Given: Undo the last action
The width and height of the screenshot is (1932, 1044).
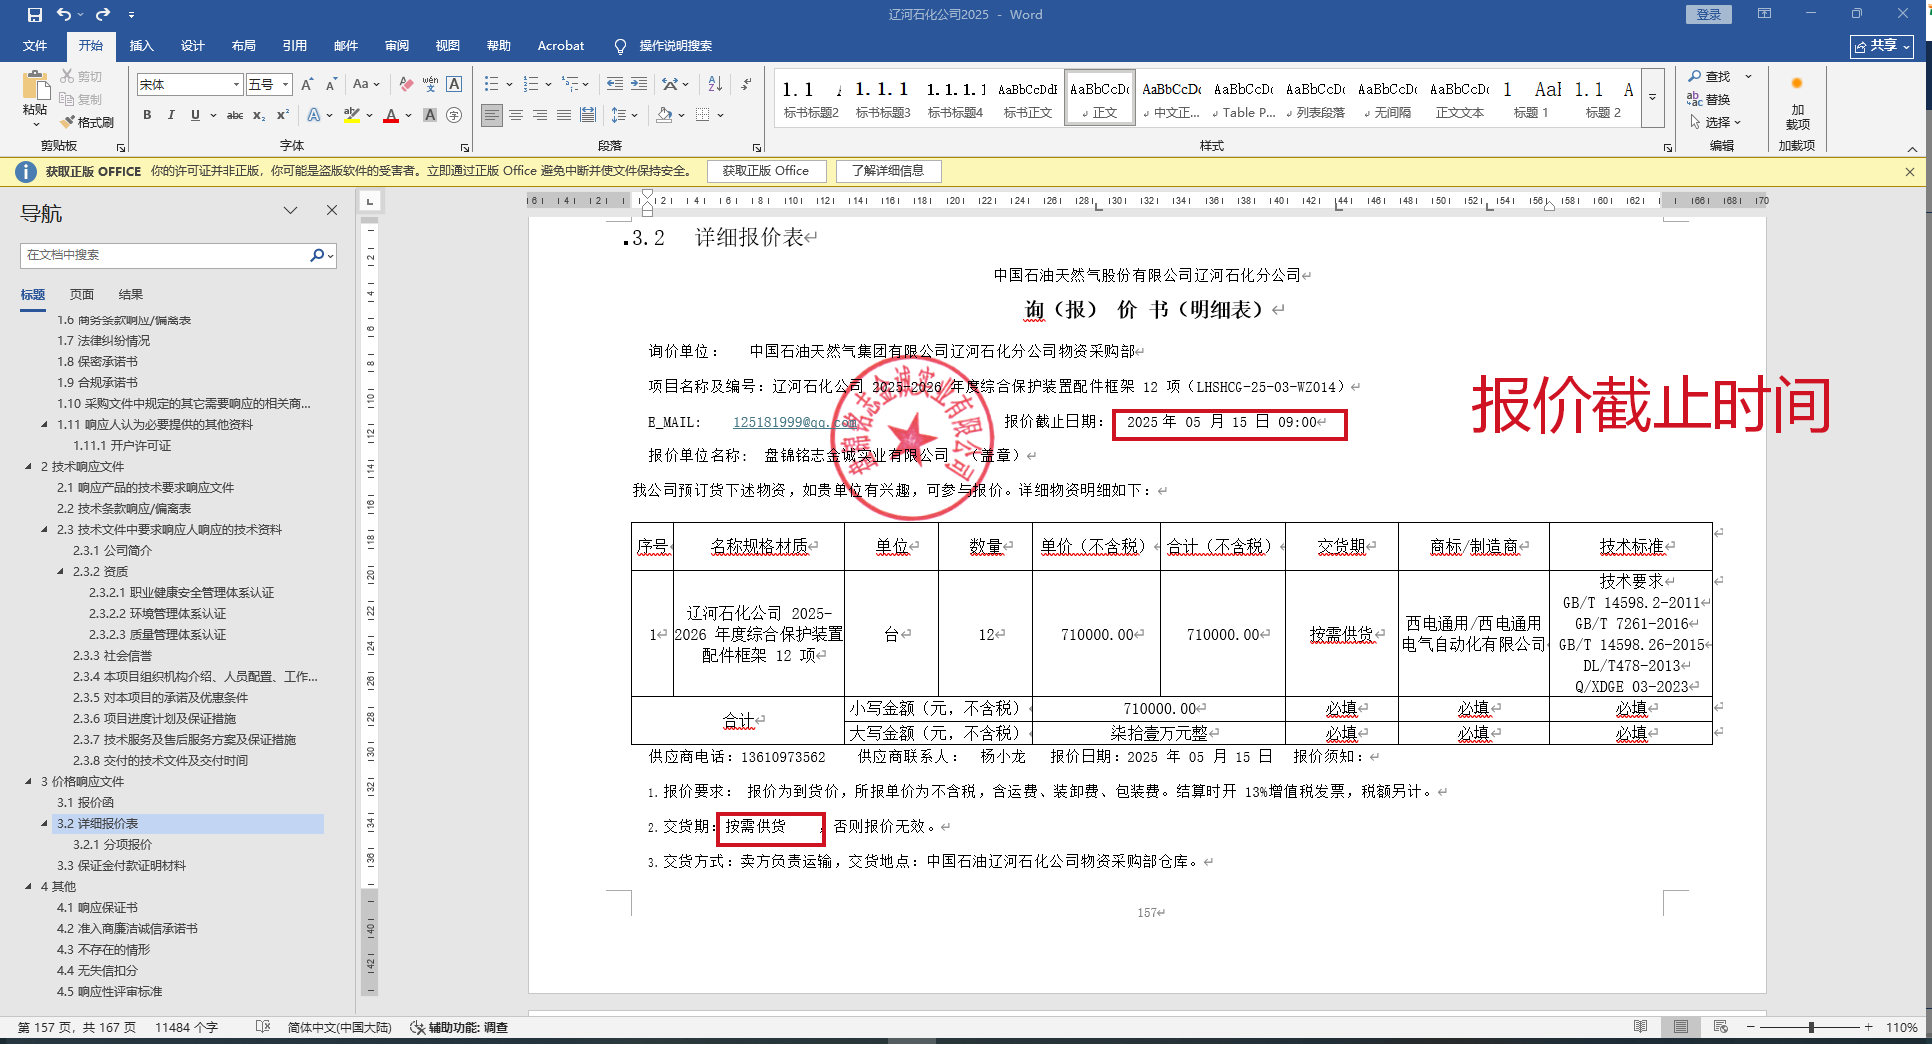Looking at the screenshot, I should [x=64, y=15].
